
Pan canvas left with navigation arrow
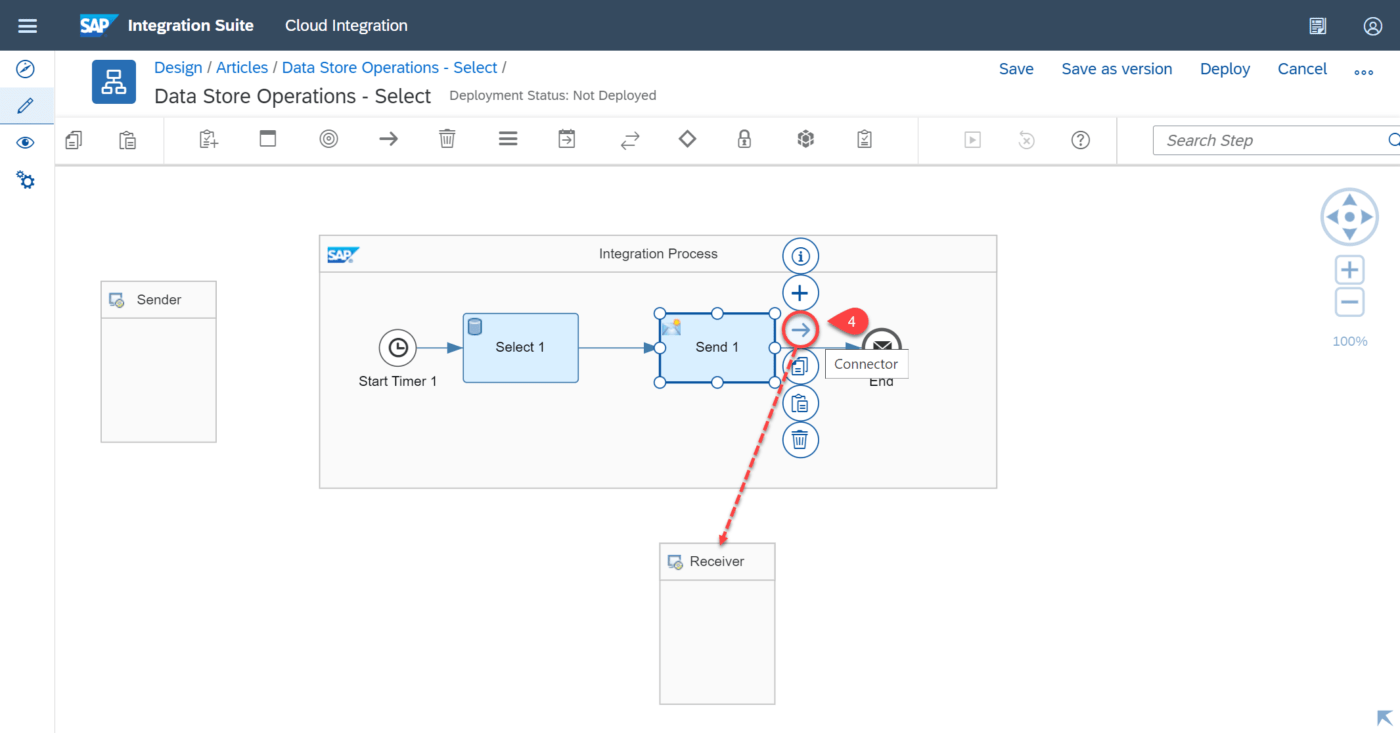(x=1332, y=217)
